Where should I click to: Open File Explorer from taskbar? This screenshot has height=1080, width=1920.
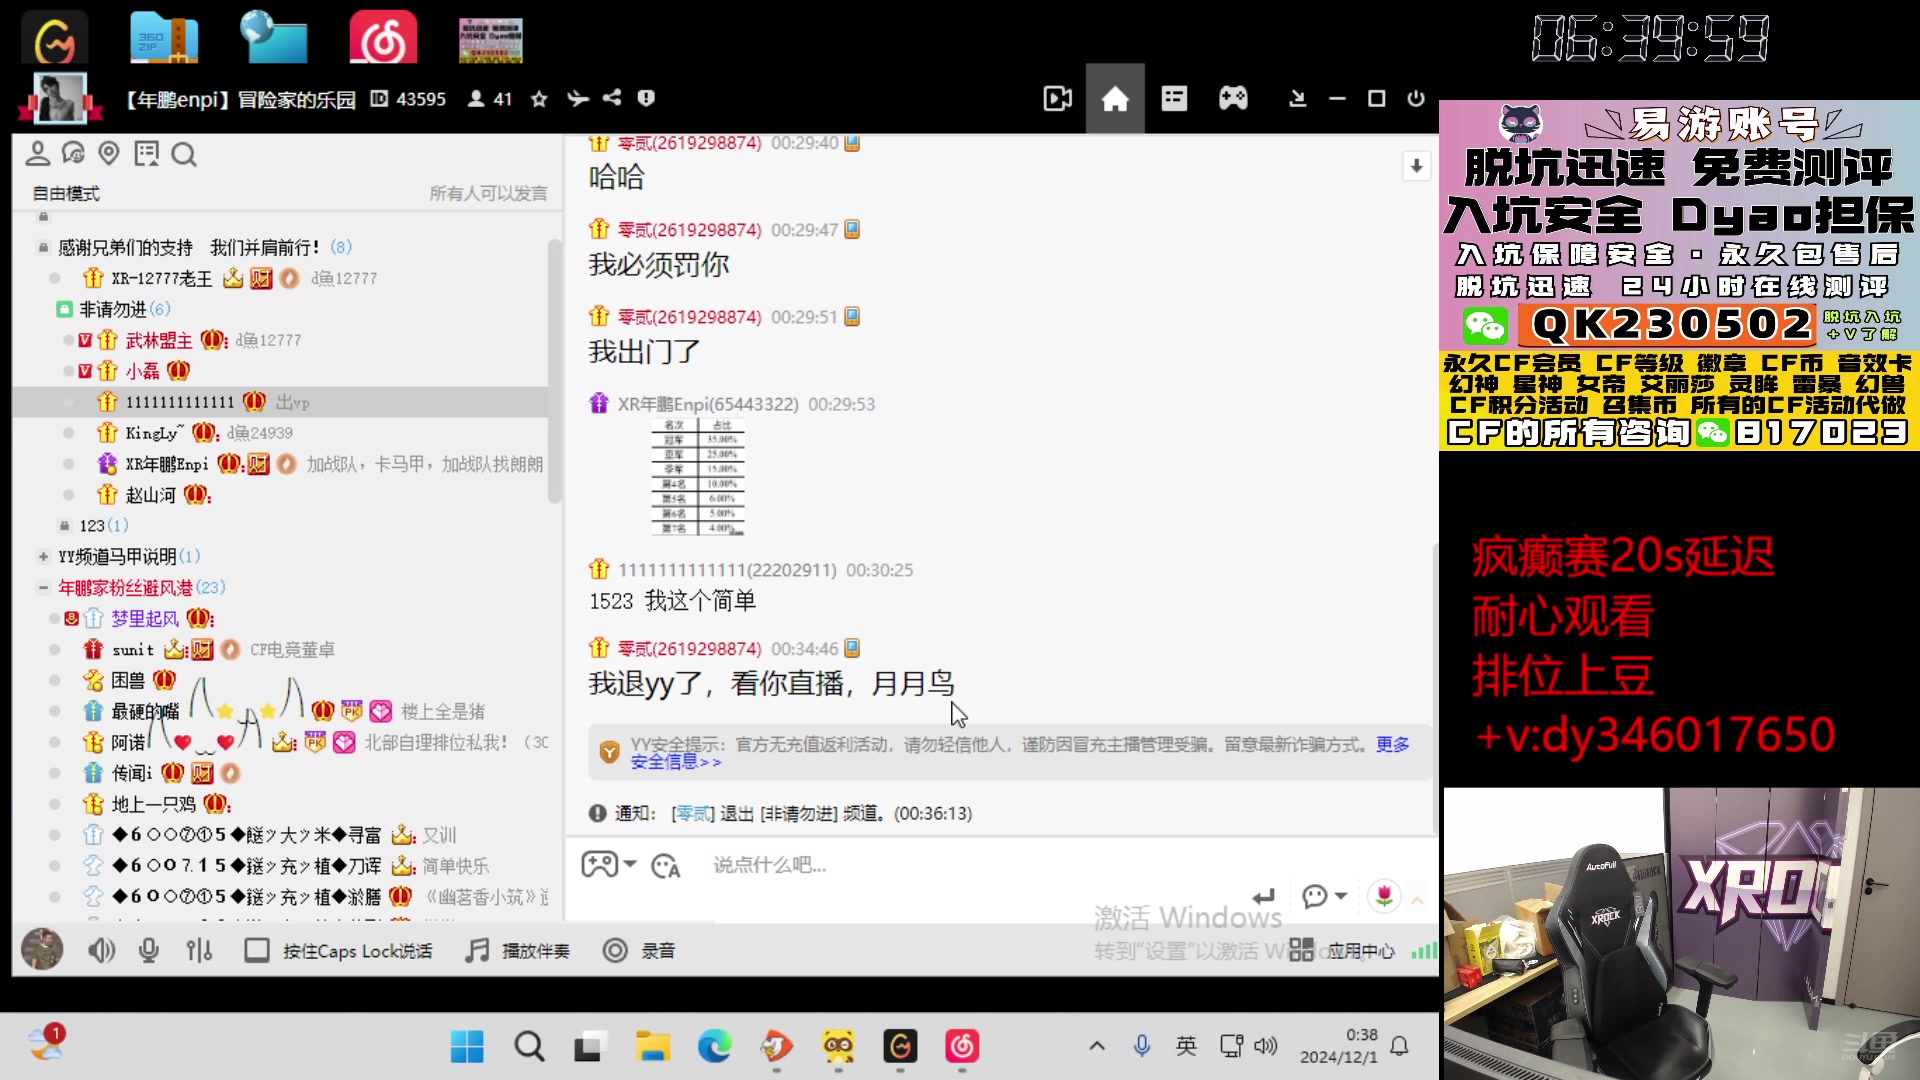(653, 1047)
